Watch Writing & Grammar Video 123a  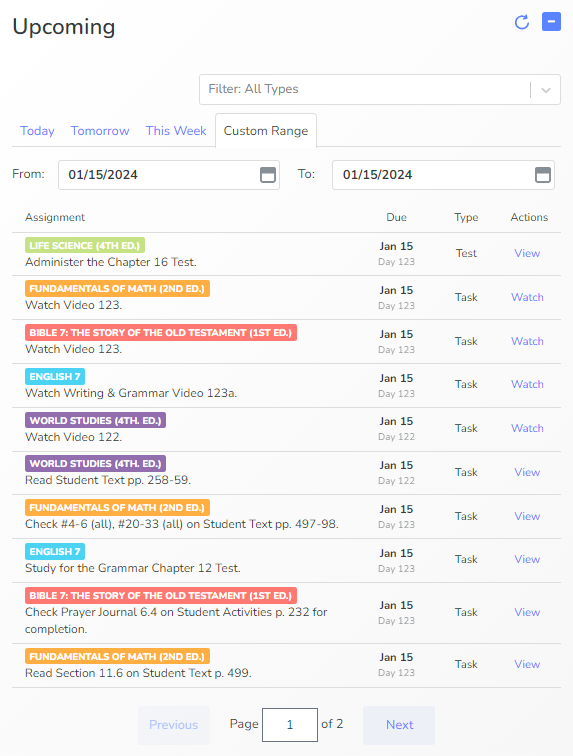pyautogui.click(x=527, y=384)
